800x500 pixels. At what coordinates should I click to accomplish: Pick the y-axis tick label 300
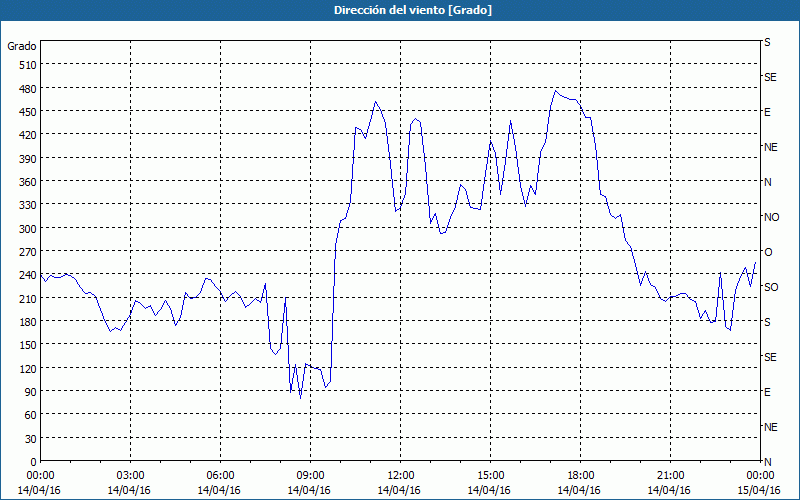[x=28, y=229]
